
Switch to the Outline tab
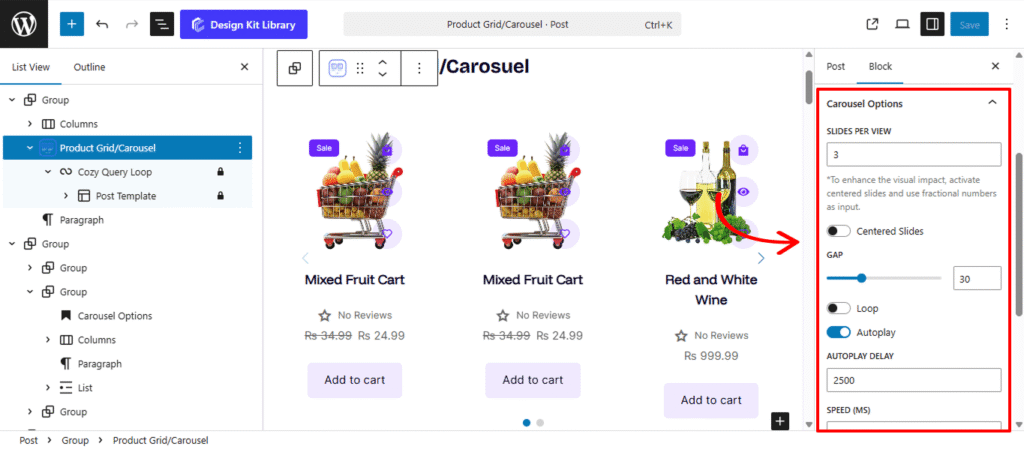pos(89,67)
